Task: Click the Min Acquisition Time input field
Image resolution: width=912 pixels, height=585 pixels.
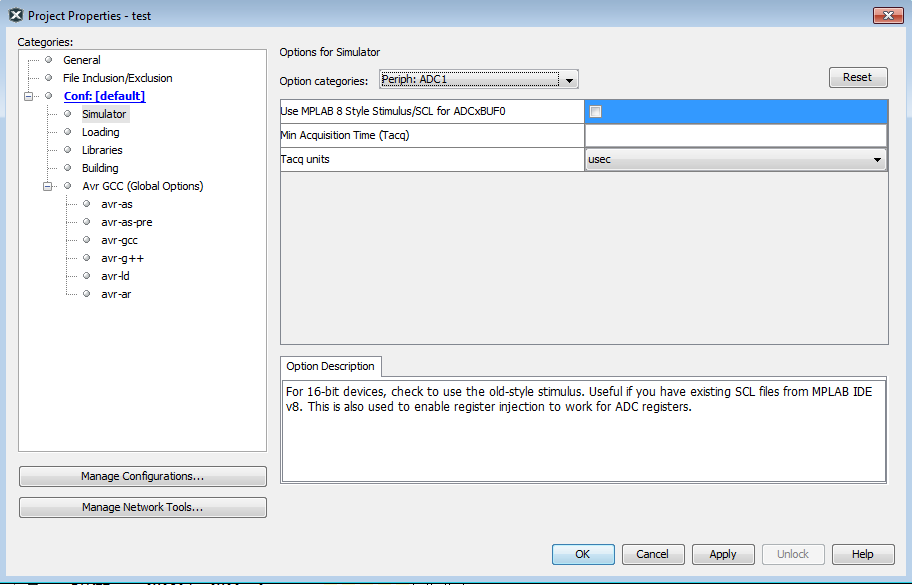Action: pos(736,135)
